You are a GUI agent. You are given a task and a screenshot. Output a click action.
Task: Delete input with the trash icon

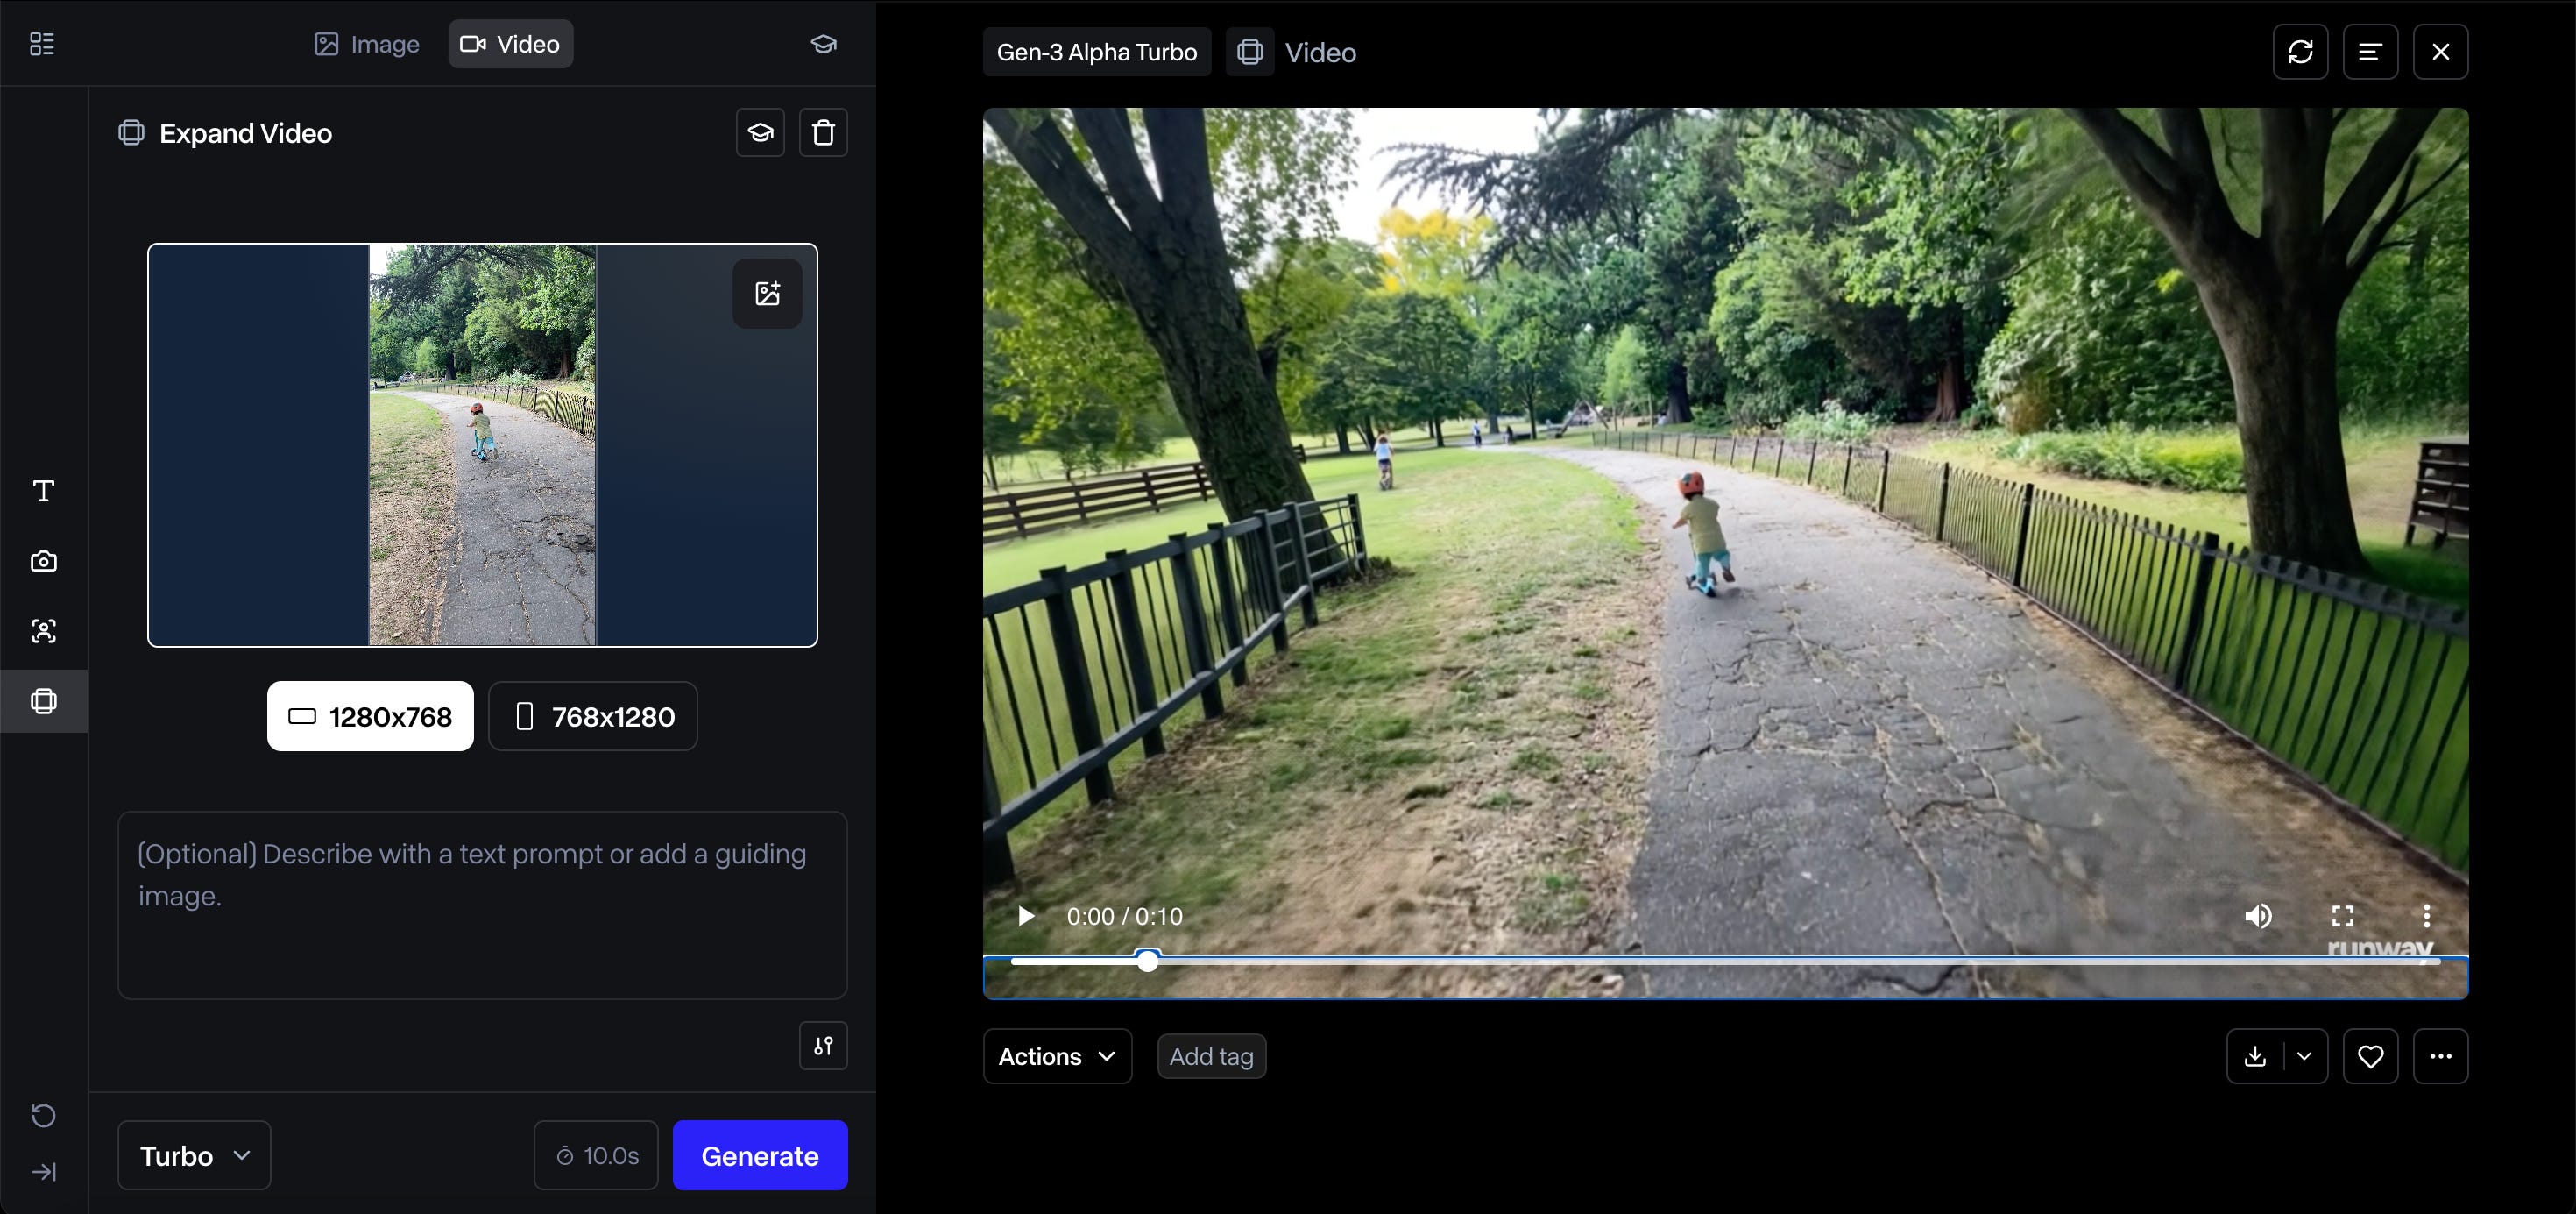pyautogui.click(x=823, y=132)
